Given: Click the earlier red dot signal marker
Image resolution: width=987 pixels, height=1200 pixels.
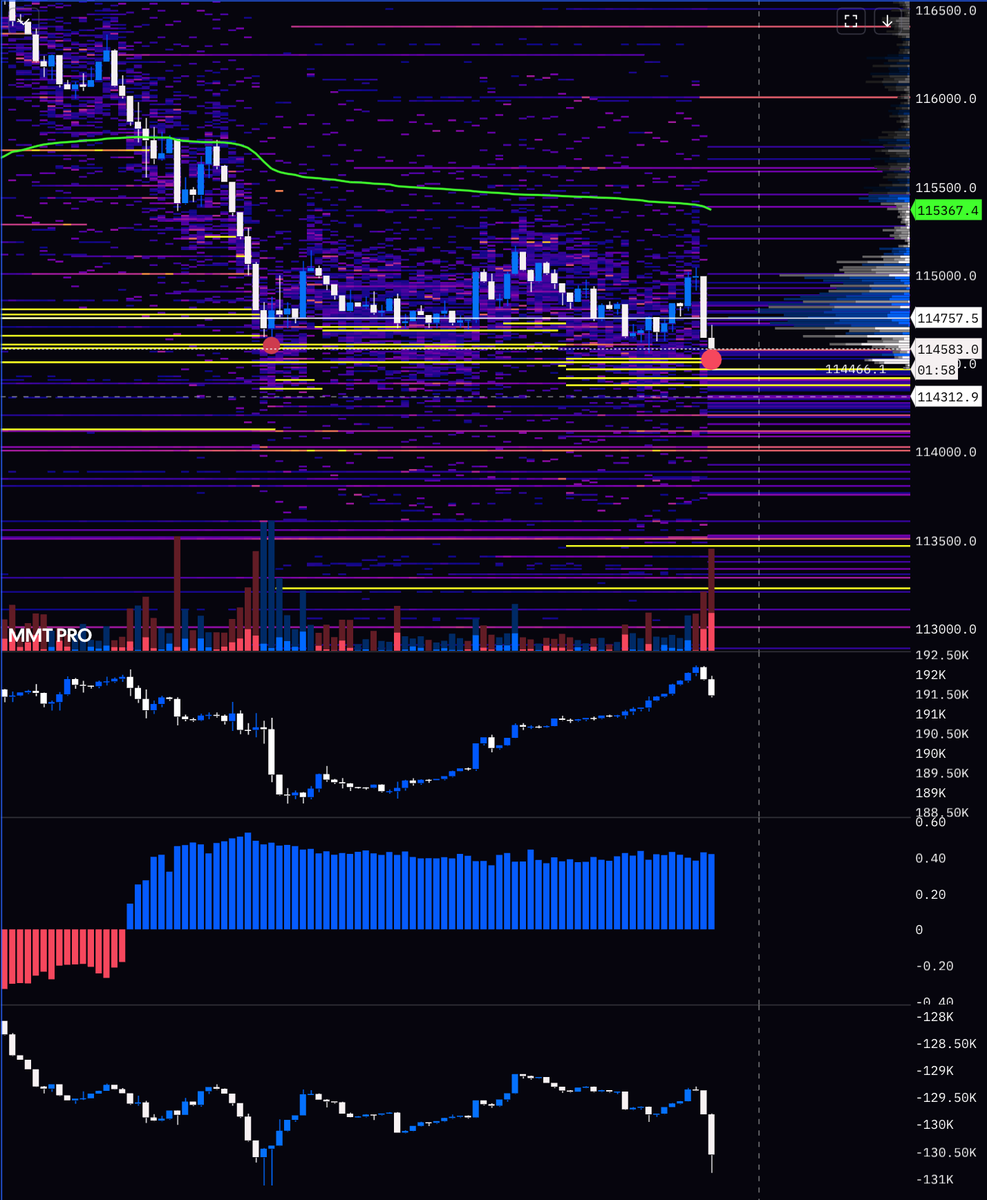Looking at the screenshot, I should click(272, 345).
